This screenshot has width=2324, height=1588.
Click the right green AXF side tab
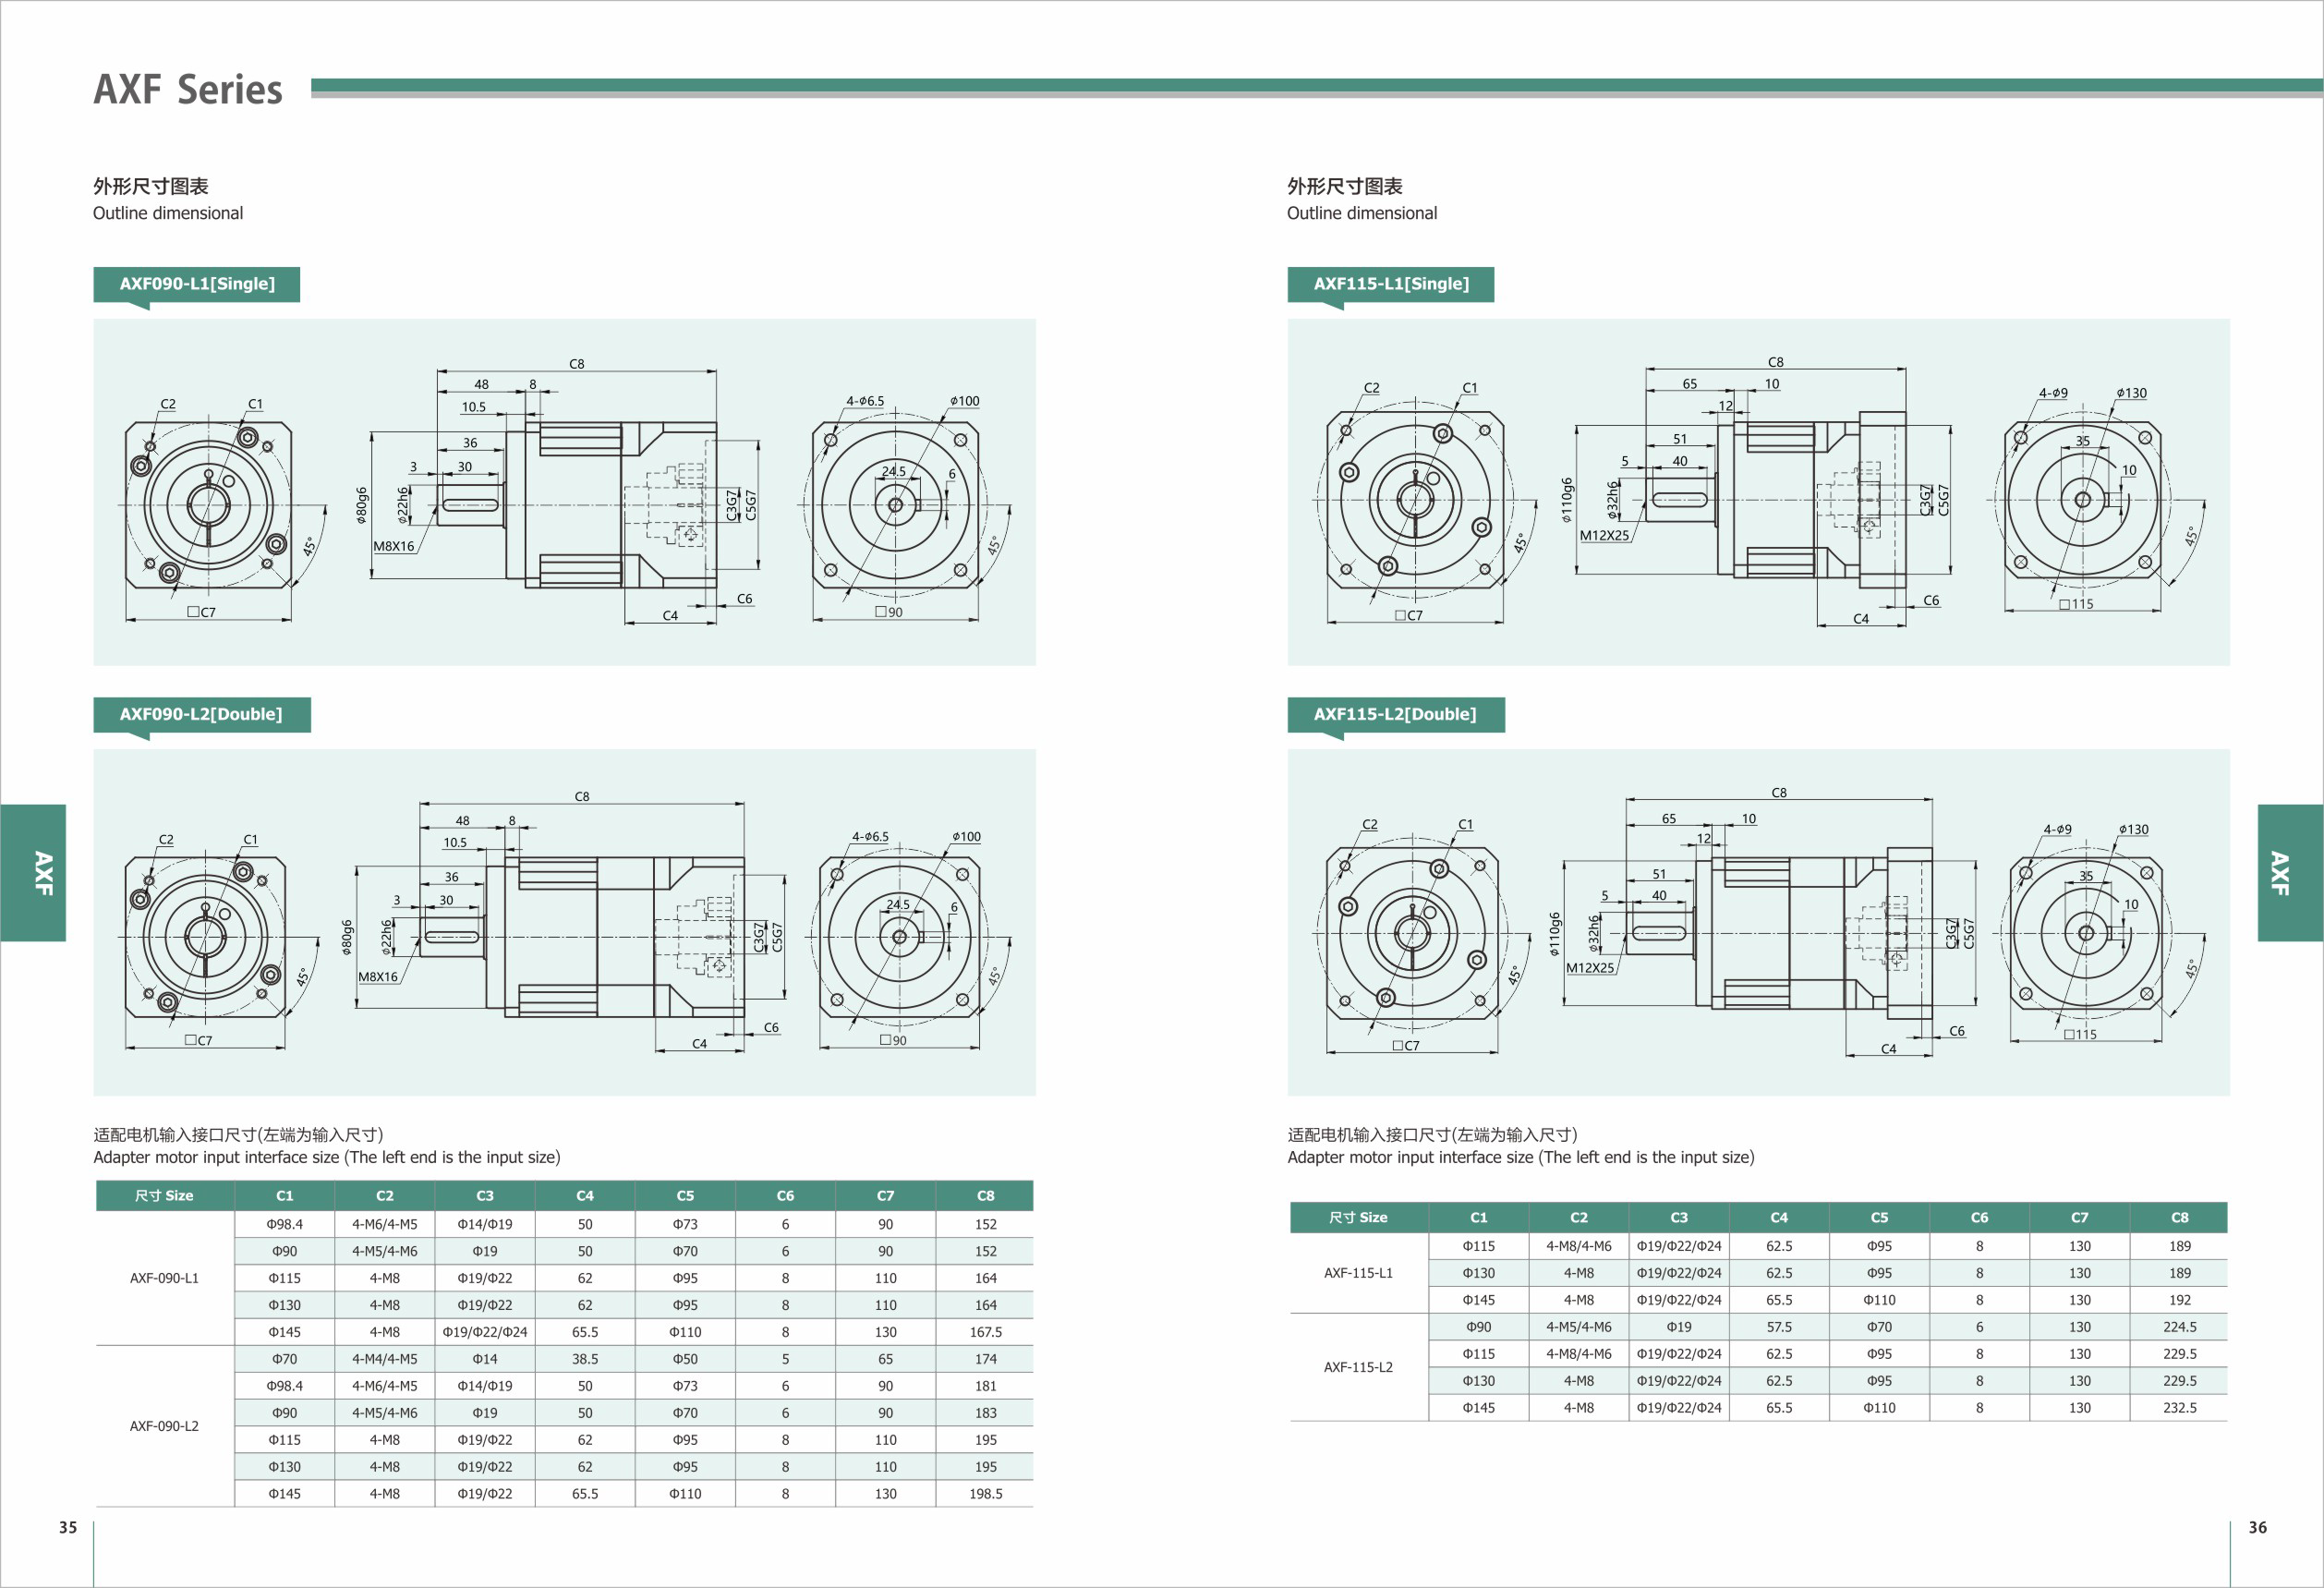tap(2289, 872)
